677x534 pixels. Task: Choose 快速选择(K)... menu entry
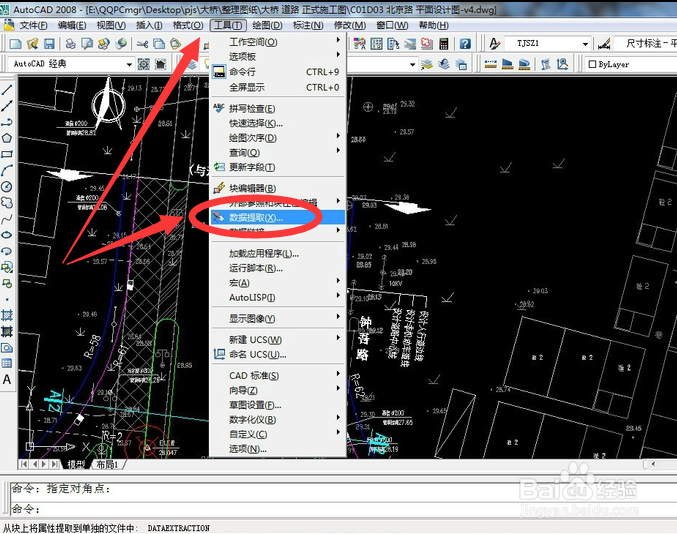(x=278, y=123)
